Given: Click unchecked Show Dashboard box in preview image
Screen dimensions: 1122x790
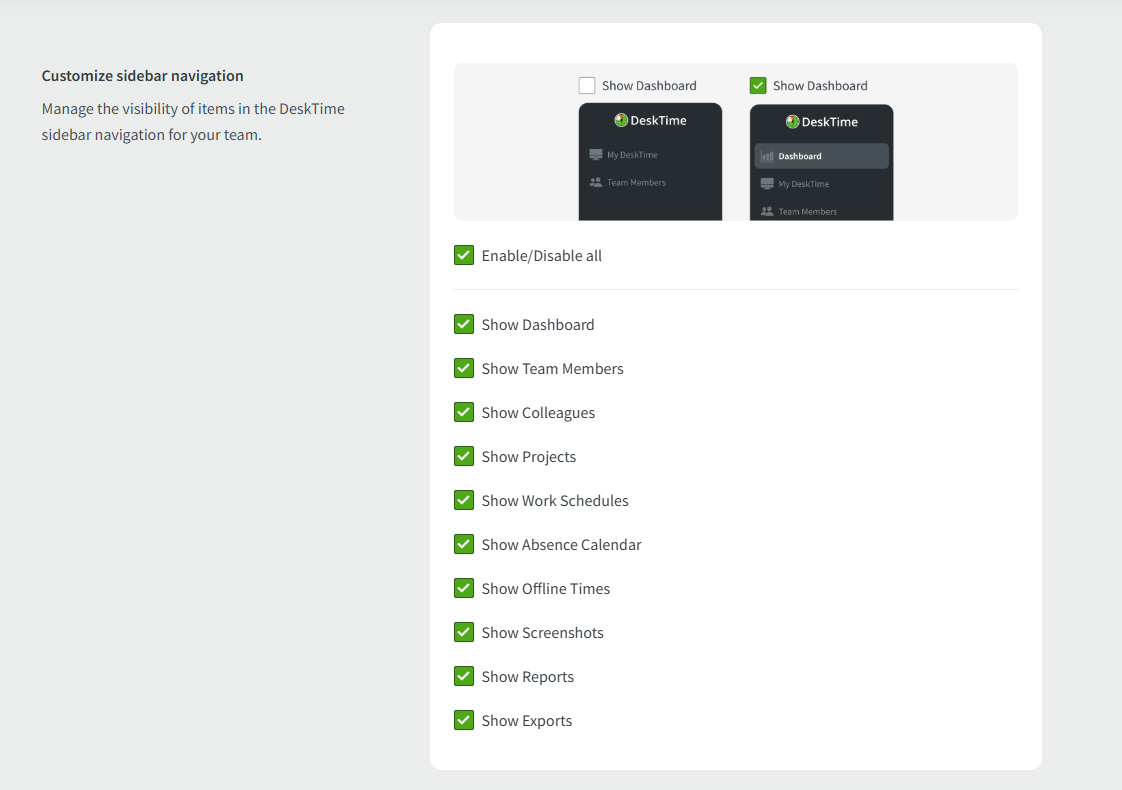Looking at the screenshot, I should click(587, 86).
